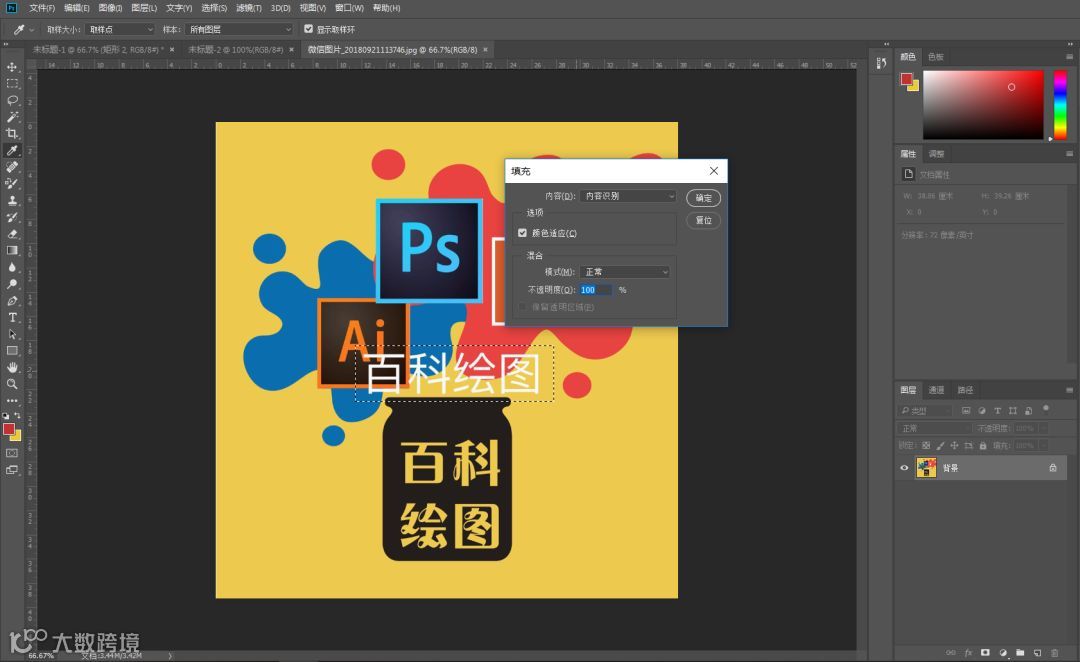Open 模式 blend mode dropdown in Fill dialog
The width and height of the screenshot is (1080, 662).
point(624,272)
